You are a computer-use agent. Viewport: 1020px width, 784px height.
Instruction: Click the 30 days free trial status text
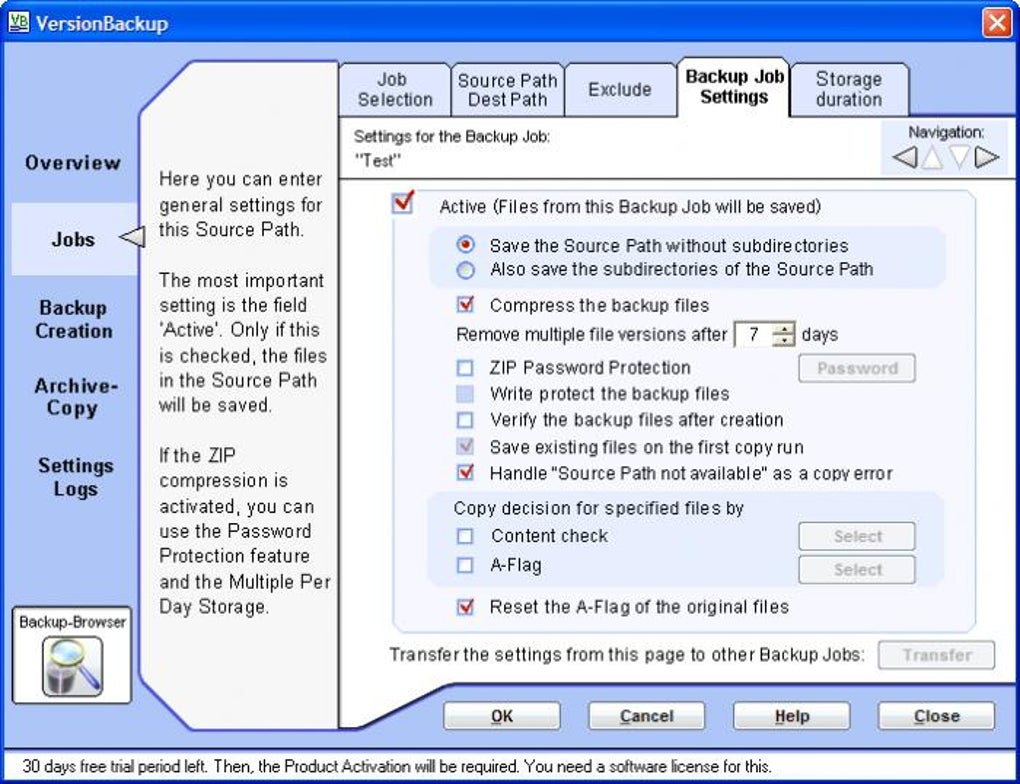click(x=397, y=766)
